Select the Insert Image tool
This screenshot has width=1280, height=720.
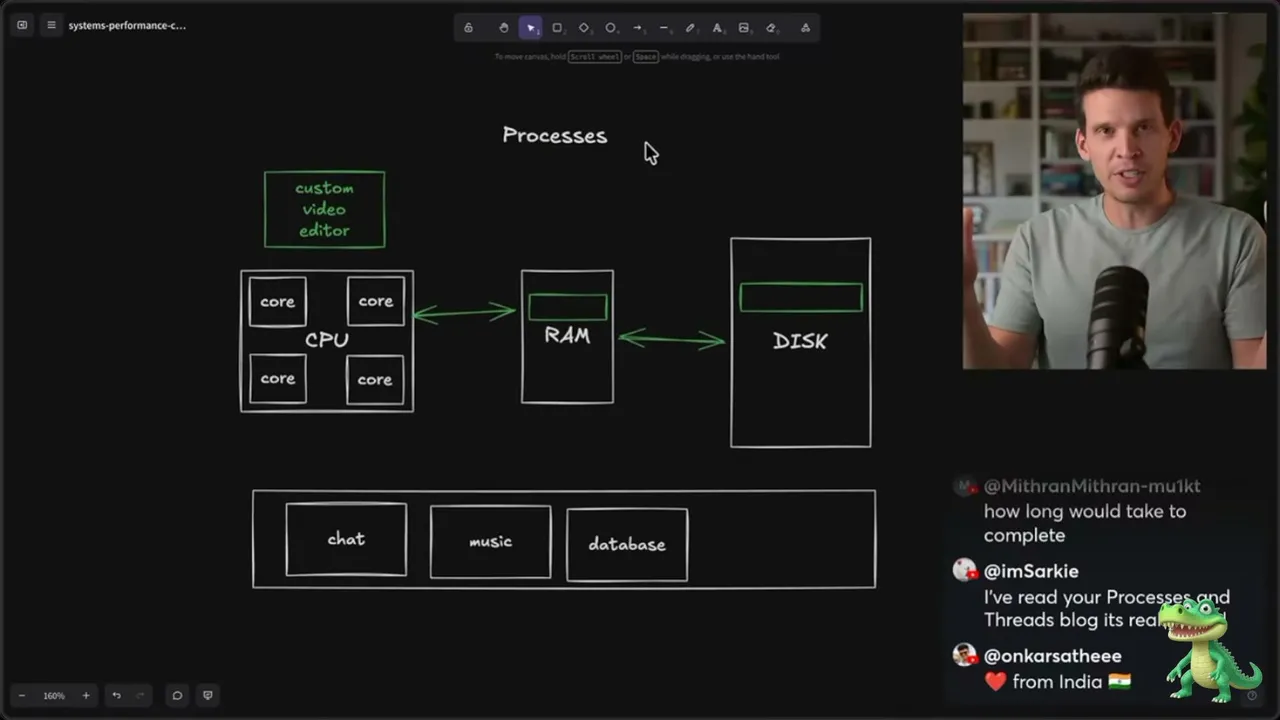(x=744, y=28)
